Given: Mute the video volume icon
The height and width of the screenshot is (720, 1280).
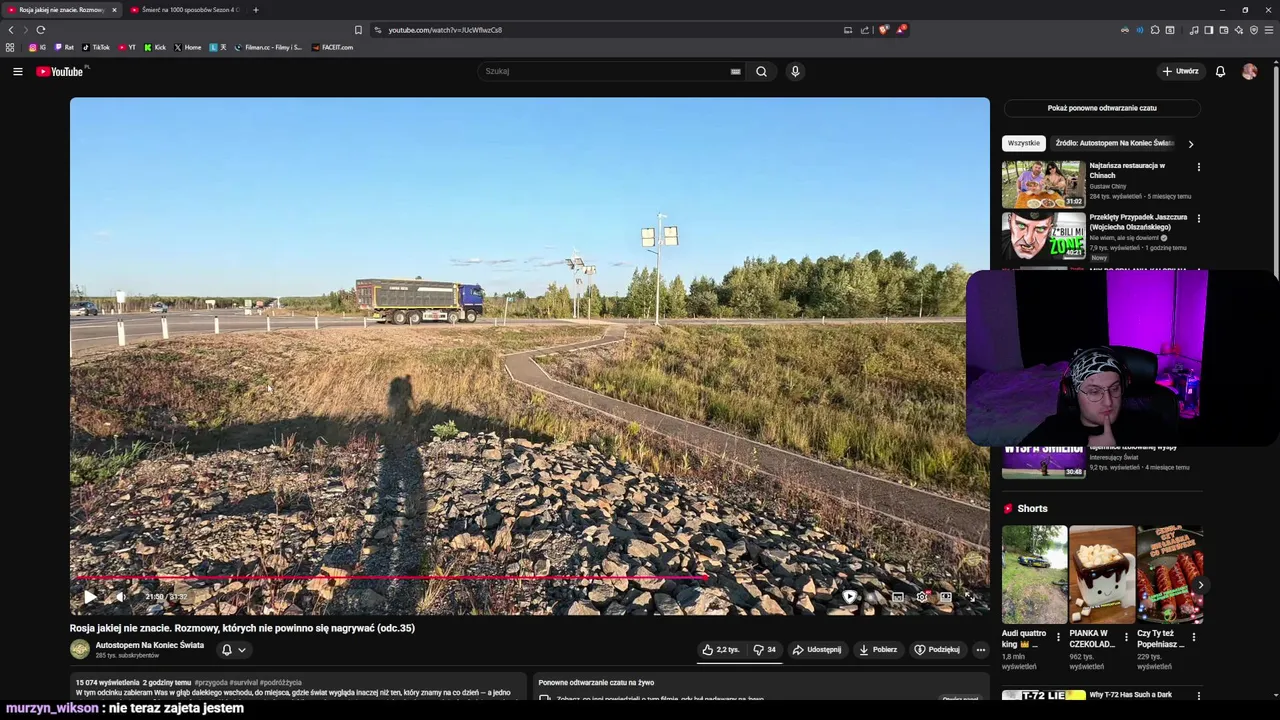Looking at the screenshot, I should click(121, 597).
